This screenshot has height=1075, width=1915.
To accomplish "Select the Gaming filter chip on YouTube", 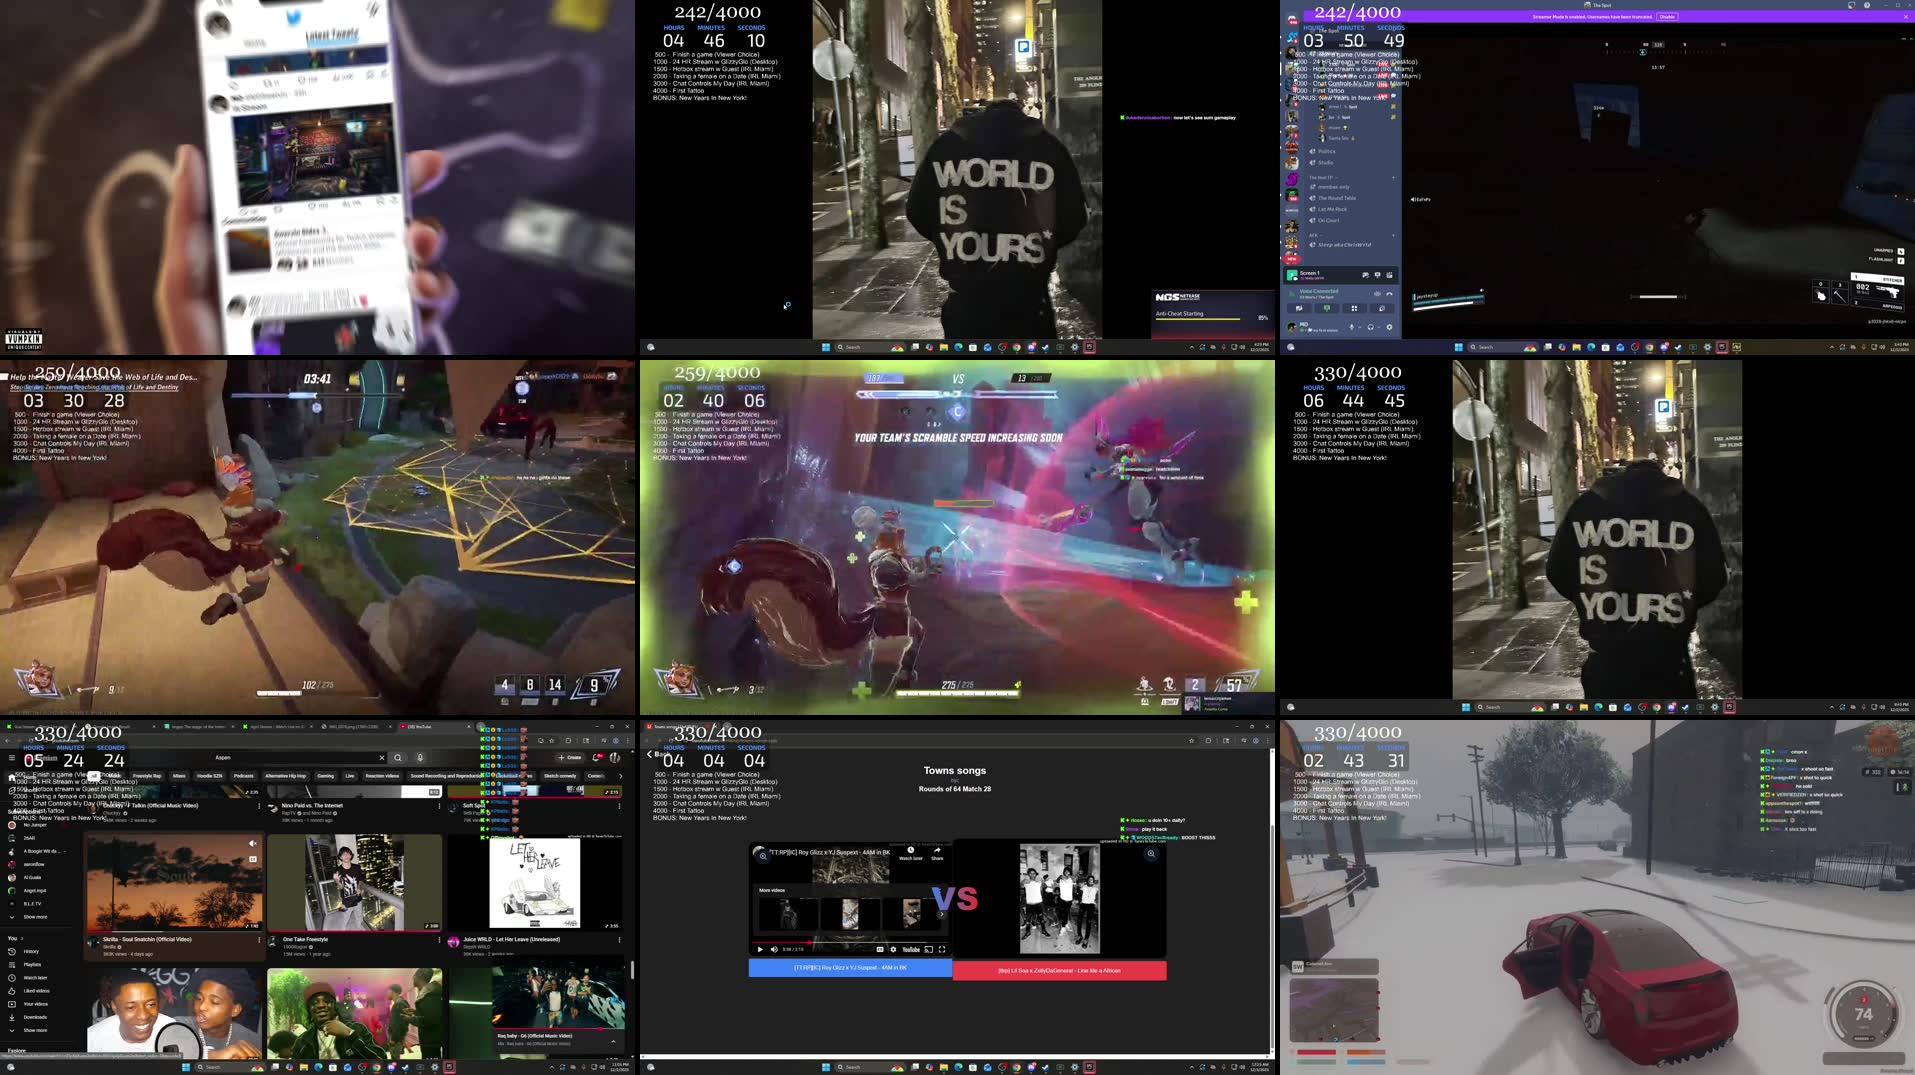I will [325, 775].
